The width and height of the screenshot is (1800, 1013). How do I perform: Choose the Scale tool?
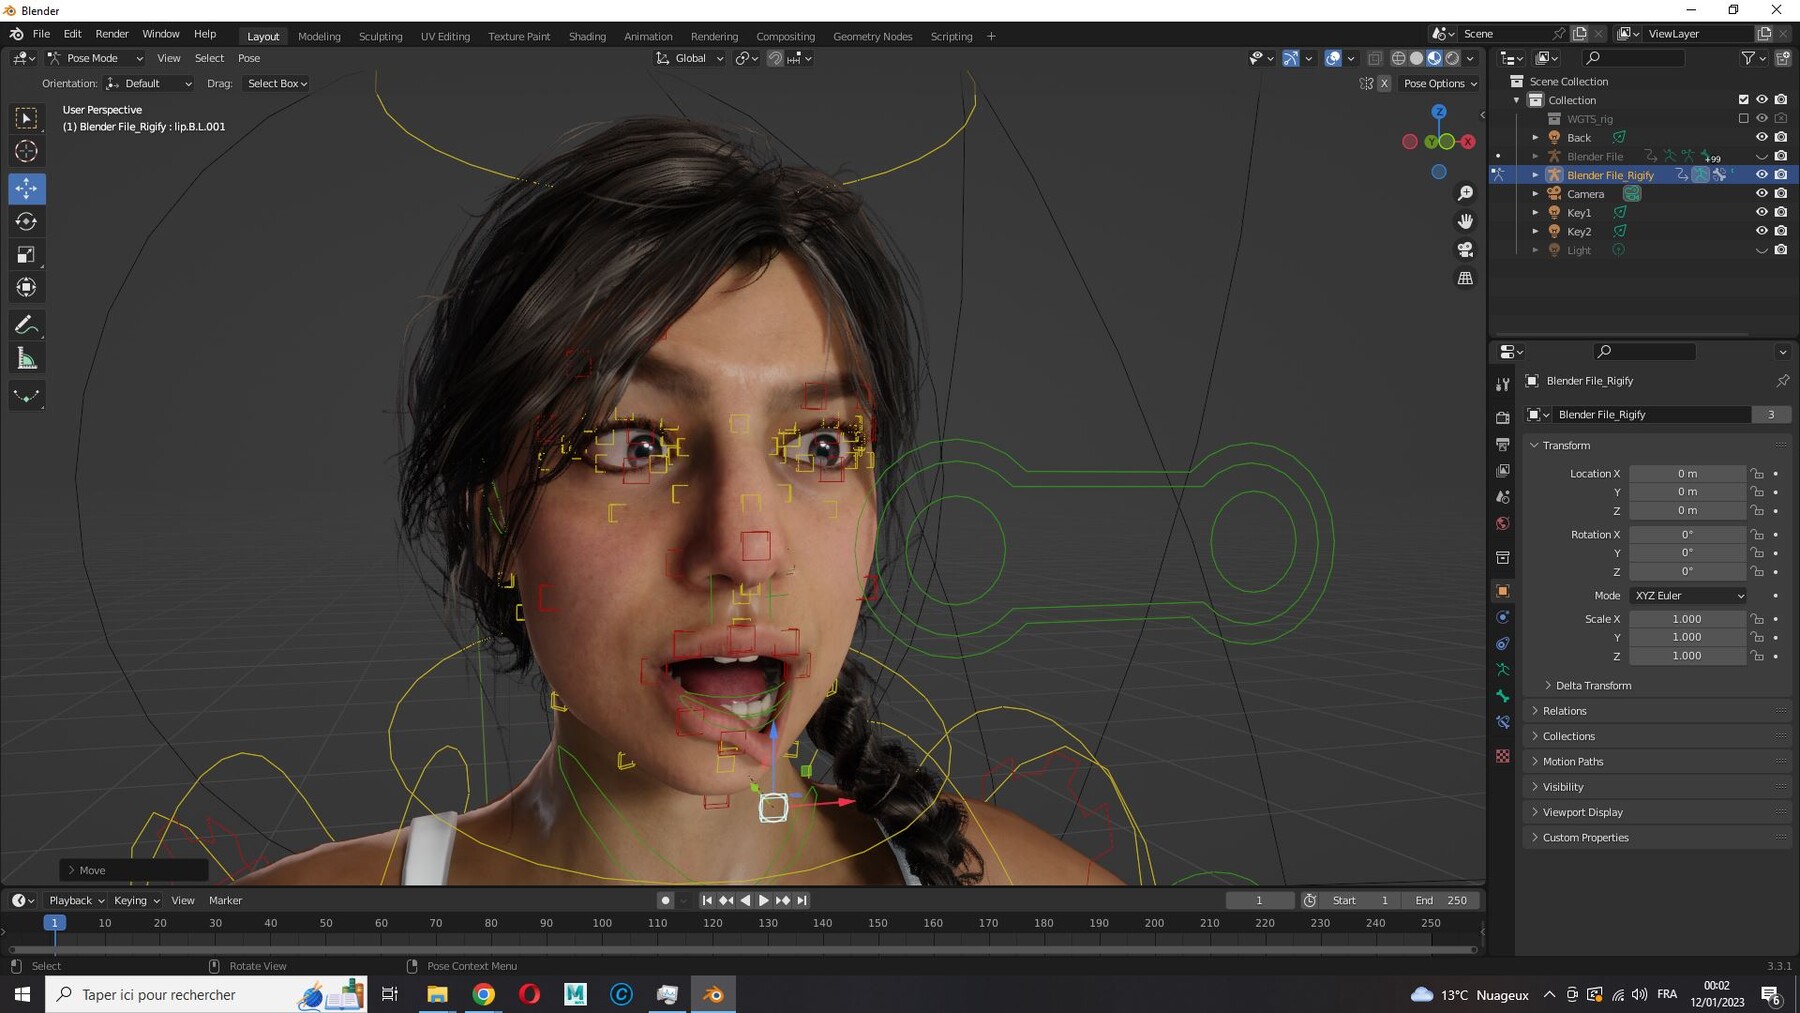pos(27,254)
